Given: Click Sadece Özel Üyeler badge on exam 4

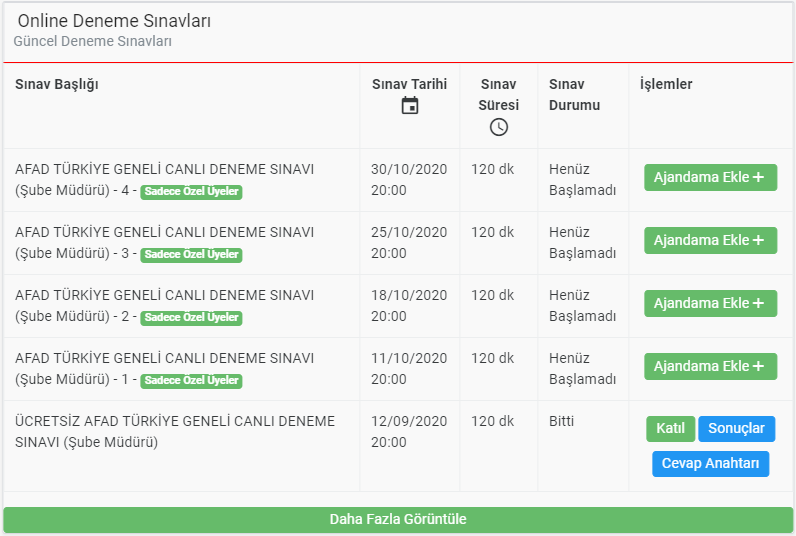Looking at the screenshot, I should point(191,191).
